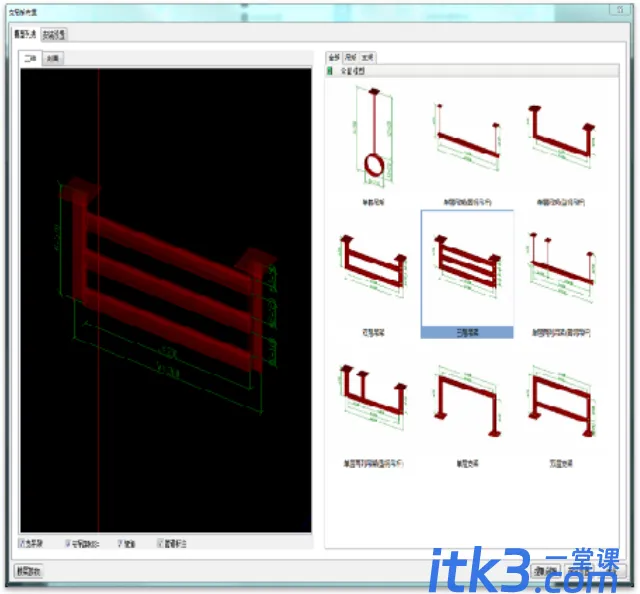
Task: Switch to the first top-level dialog tab
Action: click(25, 34)
